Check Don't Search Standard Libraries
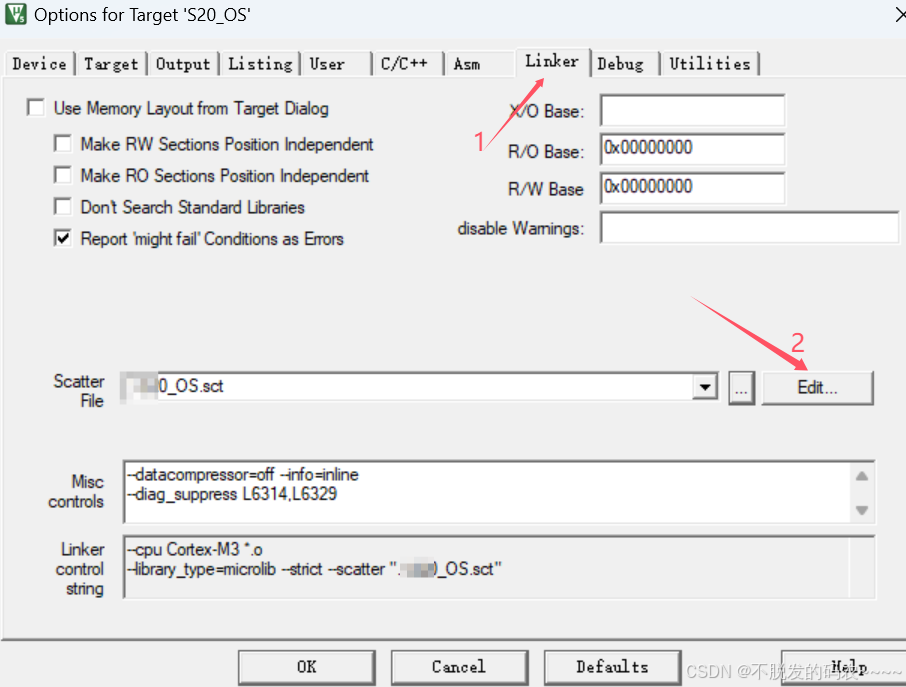 coord(63,207)
